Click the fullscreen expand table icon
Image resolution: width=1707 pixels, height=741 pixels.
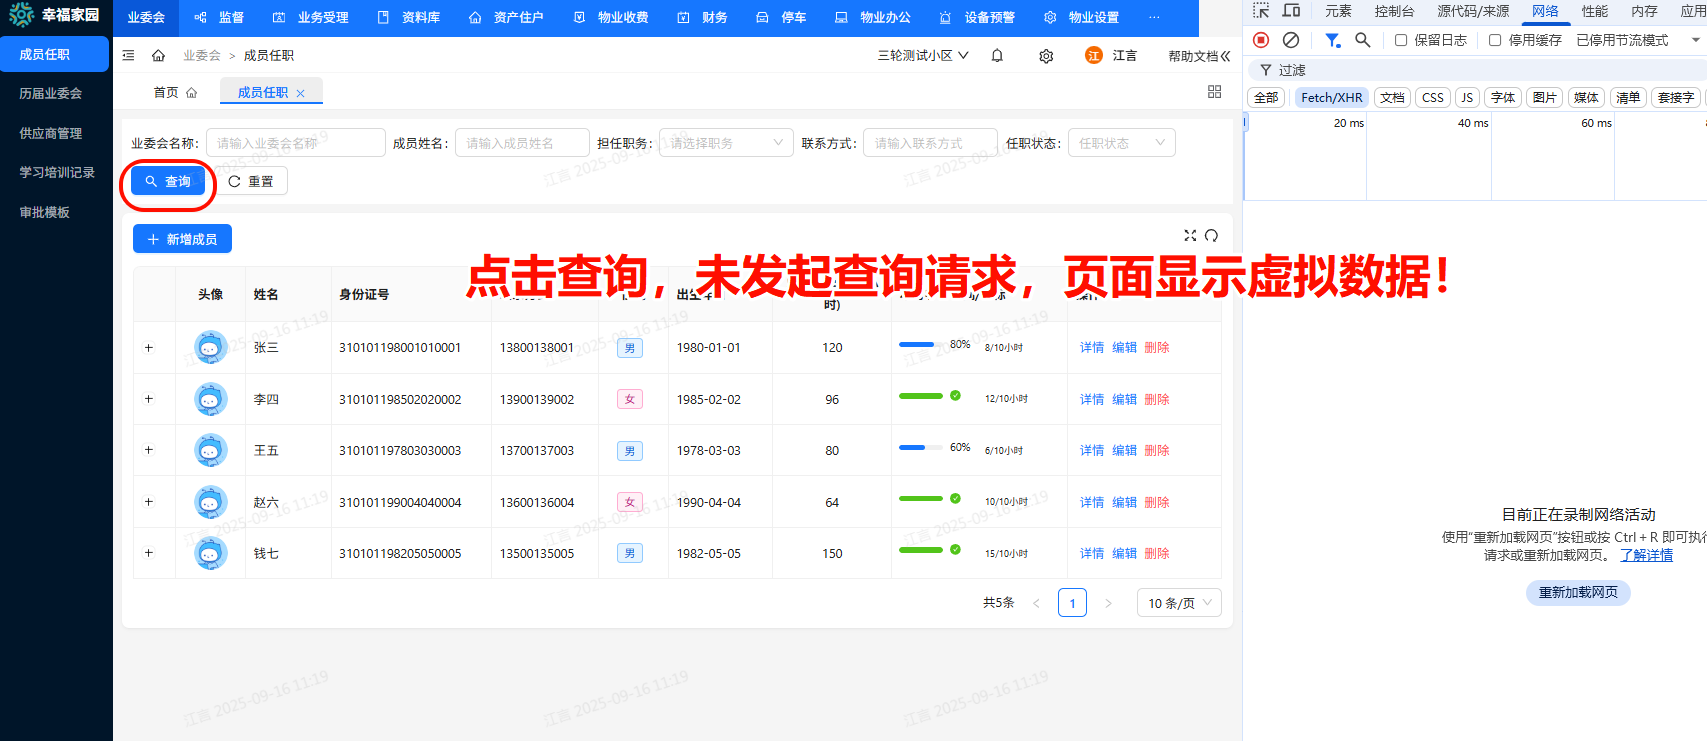tap(1190, 236)
